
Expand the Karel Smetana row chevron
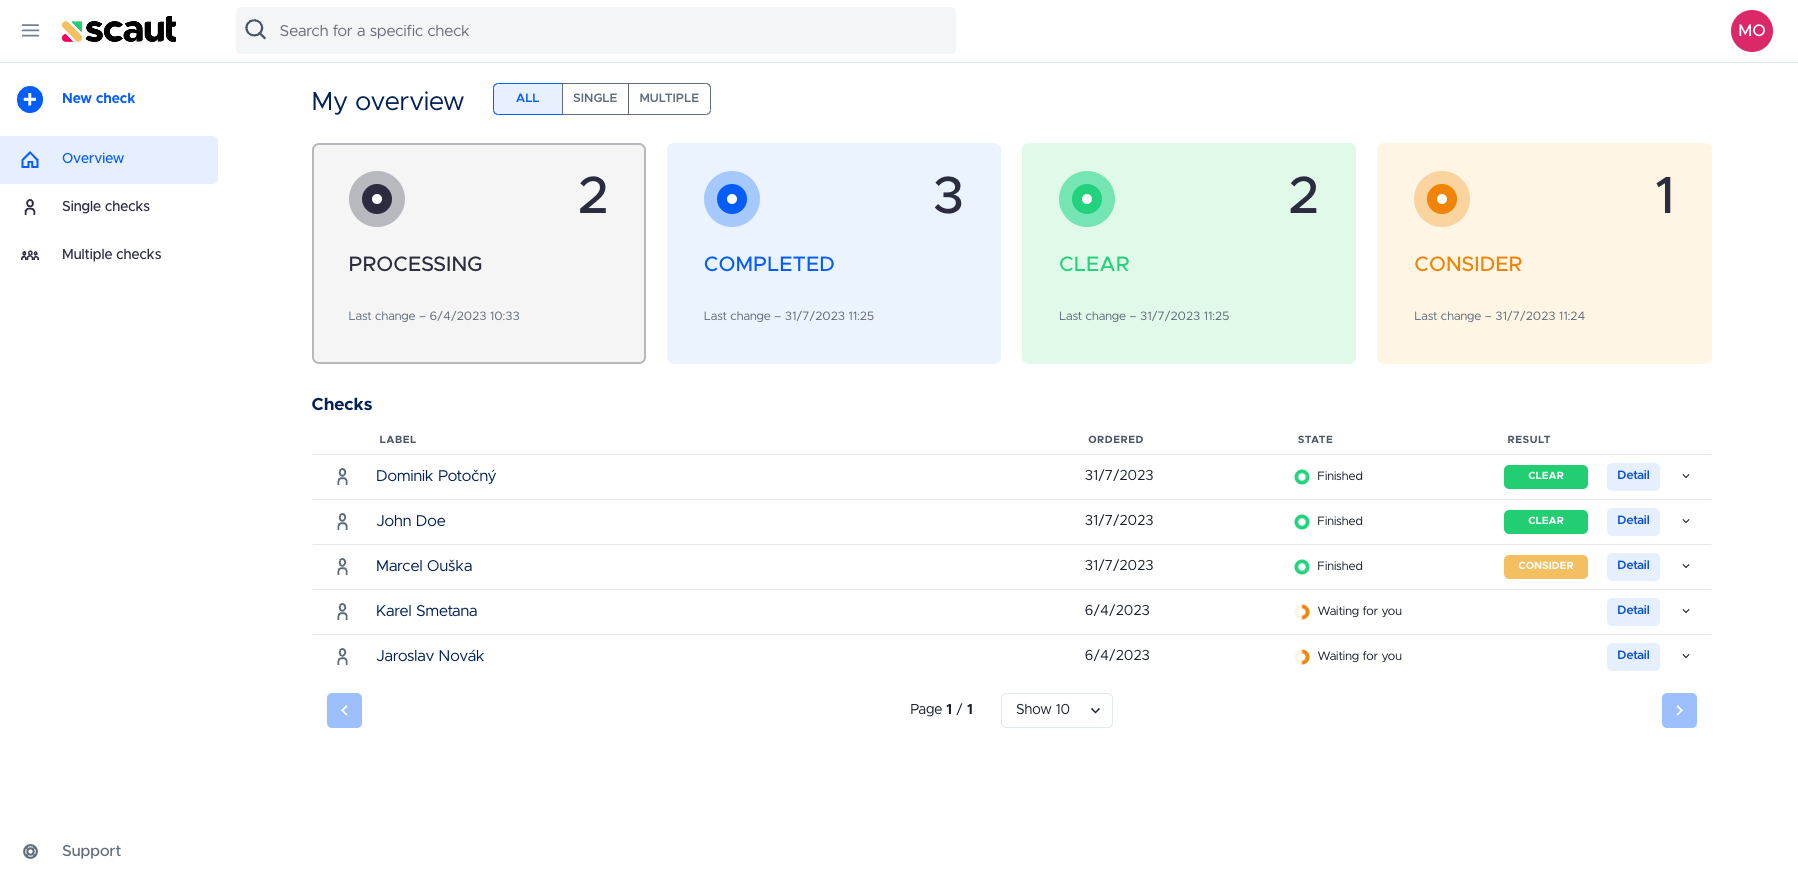tap(1686, 611)
